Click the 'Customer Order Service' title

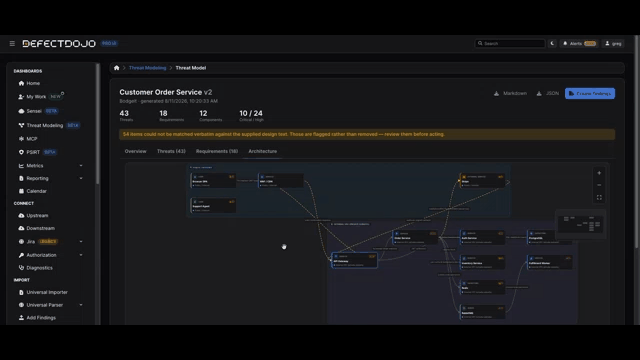161,92
